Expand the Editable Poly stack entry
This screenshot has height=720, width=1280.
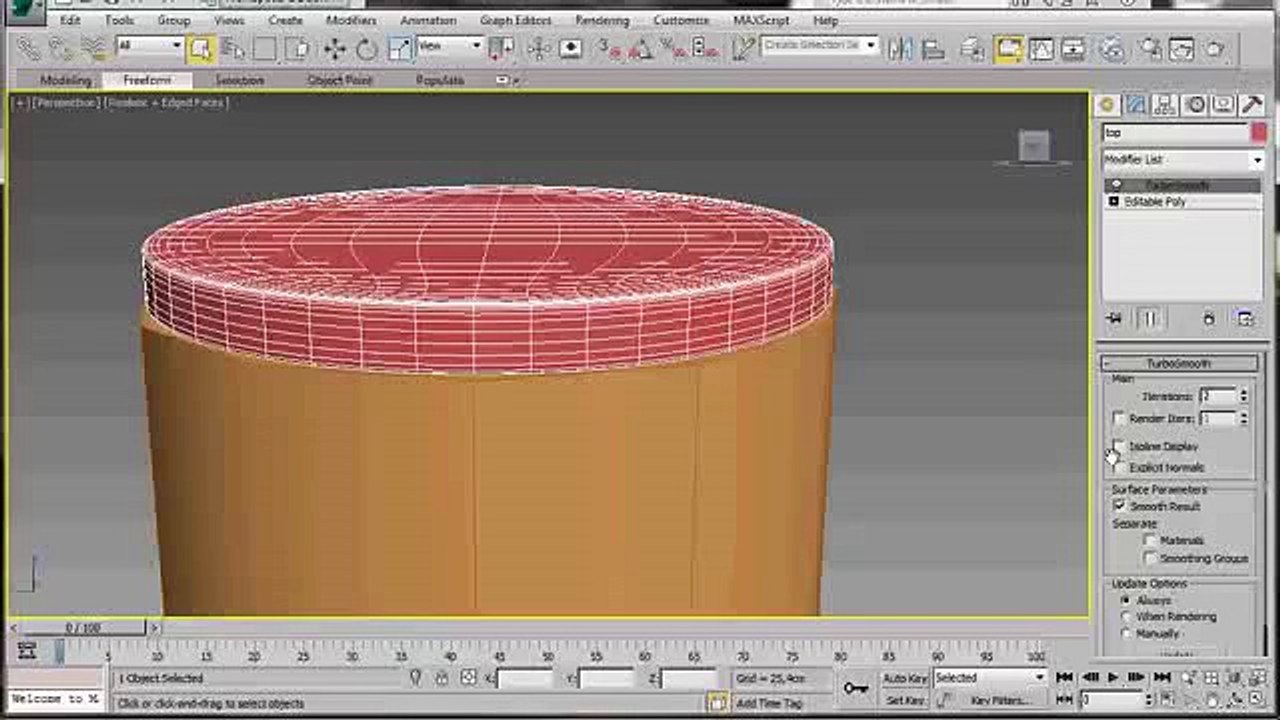1114,201
